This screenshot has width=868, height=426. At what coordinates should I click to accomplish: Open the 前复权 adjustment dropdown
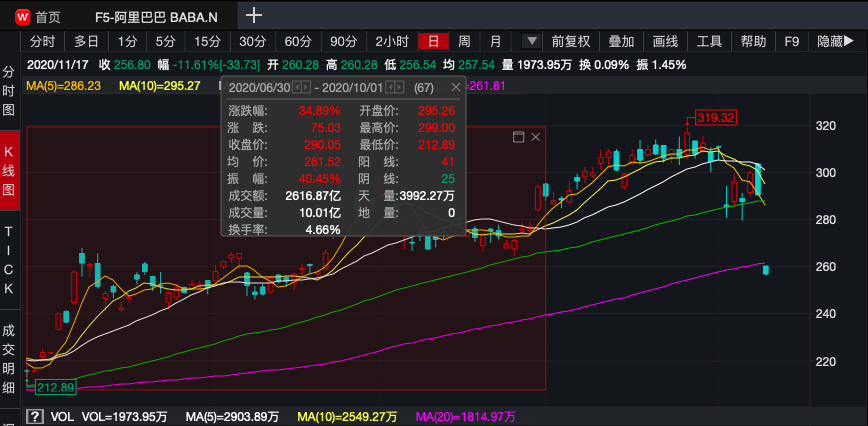(x=570, y=42)
